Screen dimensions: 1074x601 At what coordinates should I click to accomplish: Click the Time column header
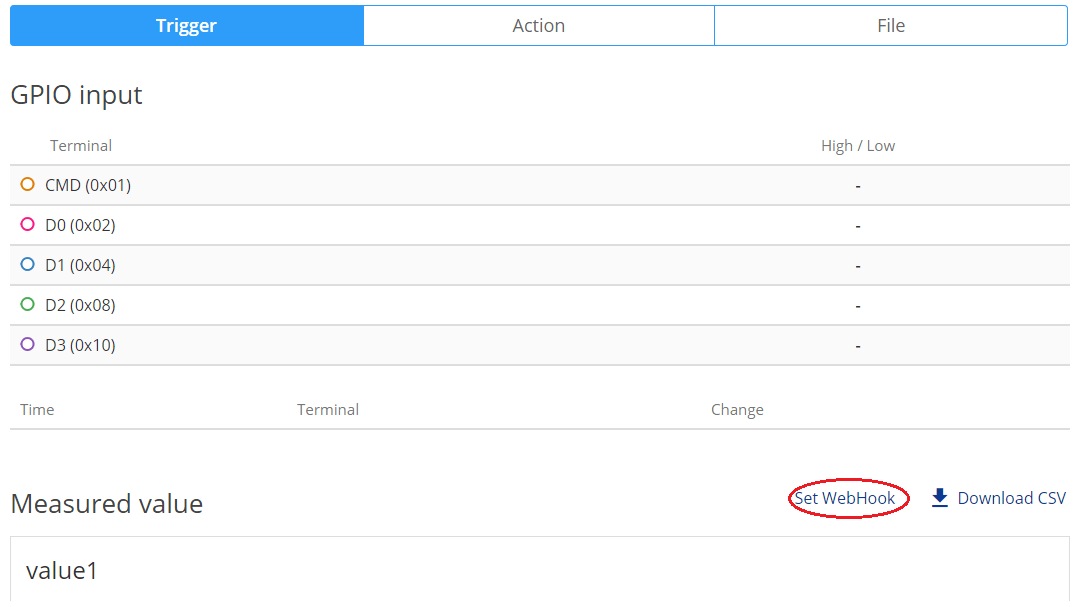37,409
